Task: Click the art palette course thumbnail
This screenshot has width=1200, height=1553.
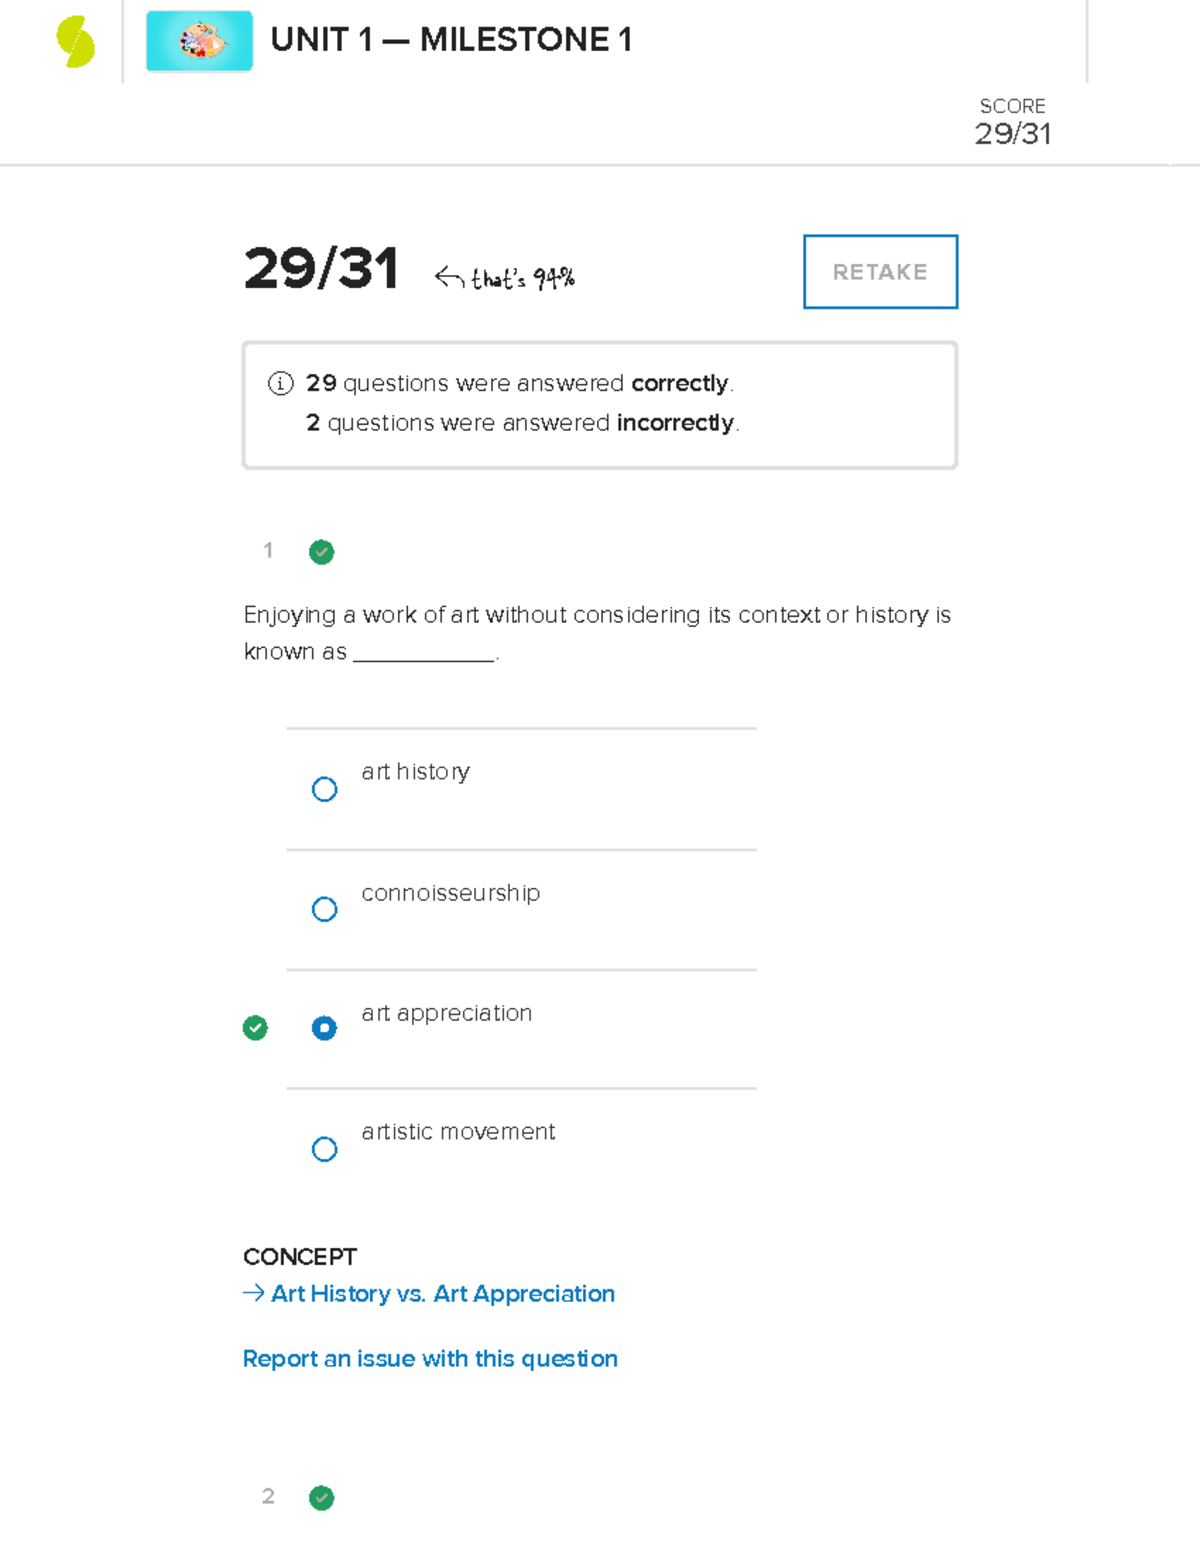Action: coord(199,41)
